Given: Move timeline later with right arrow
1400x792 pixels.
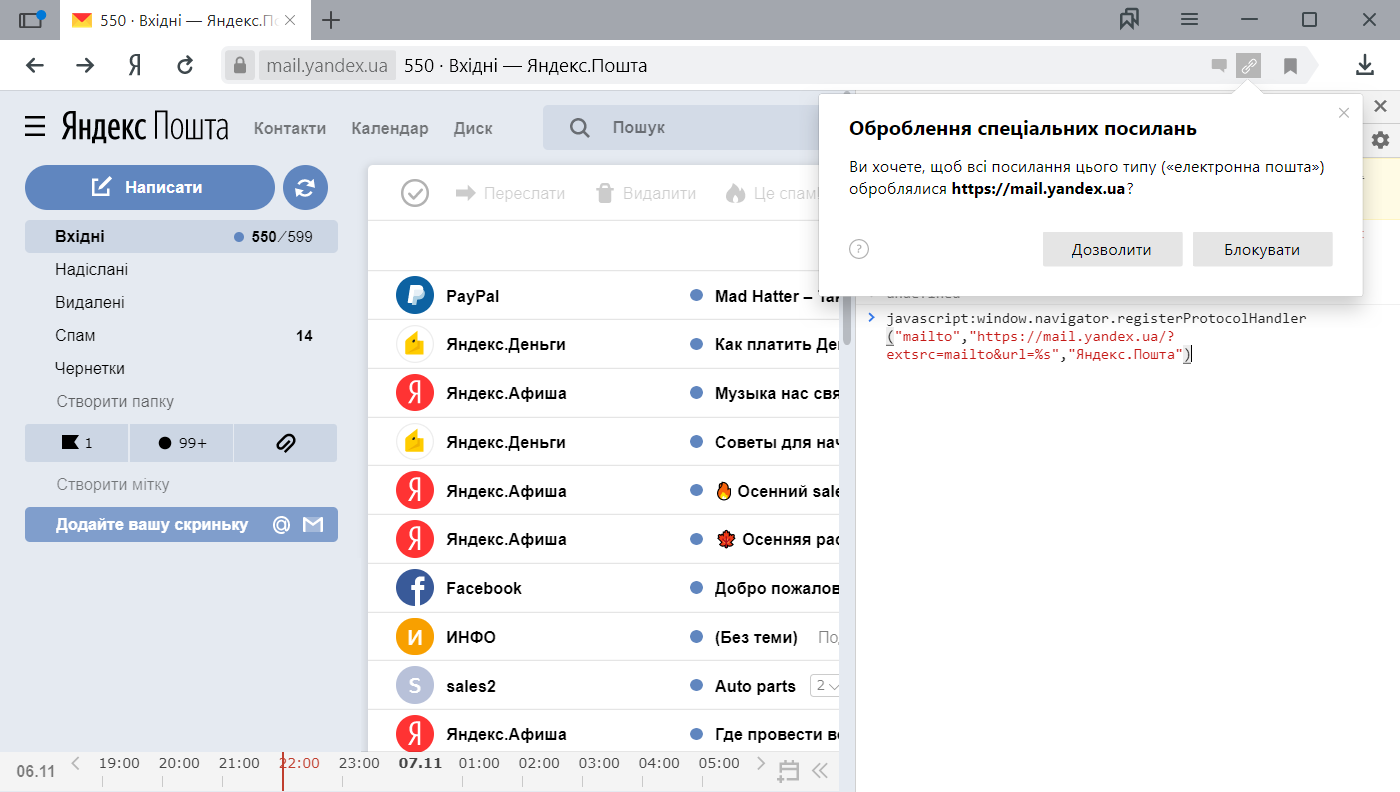Looking at the screenshot, I should [762, 764].
